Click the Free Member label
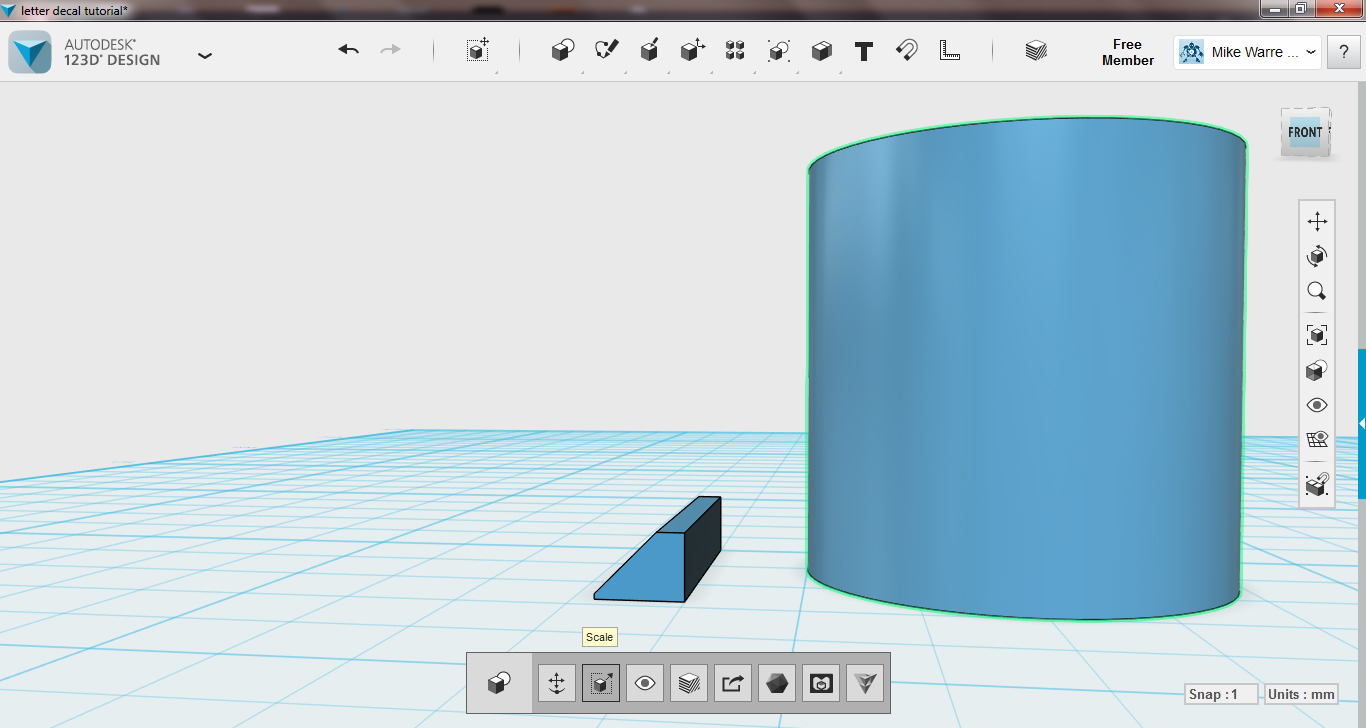The width and height of the screenshot is (1366, 728). pyautogui.click(x=1127, y=52)
